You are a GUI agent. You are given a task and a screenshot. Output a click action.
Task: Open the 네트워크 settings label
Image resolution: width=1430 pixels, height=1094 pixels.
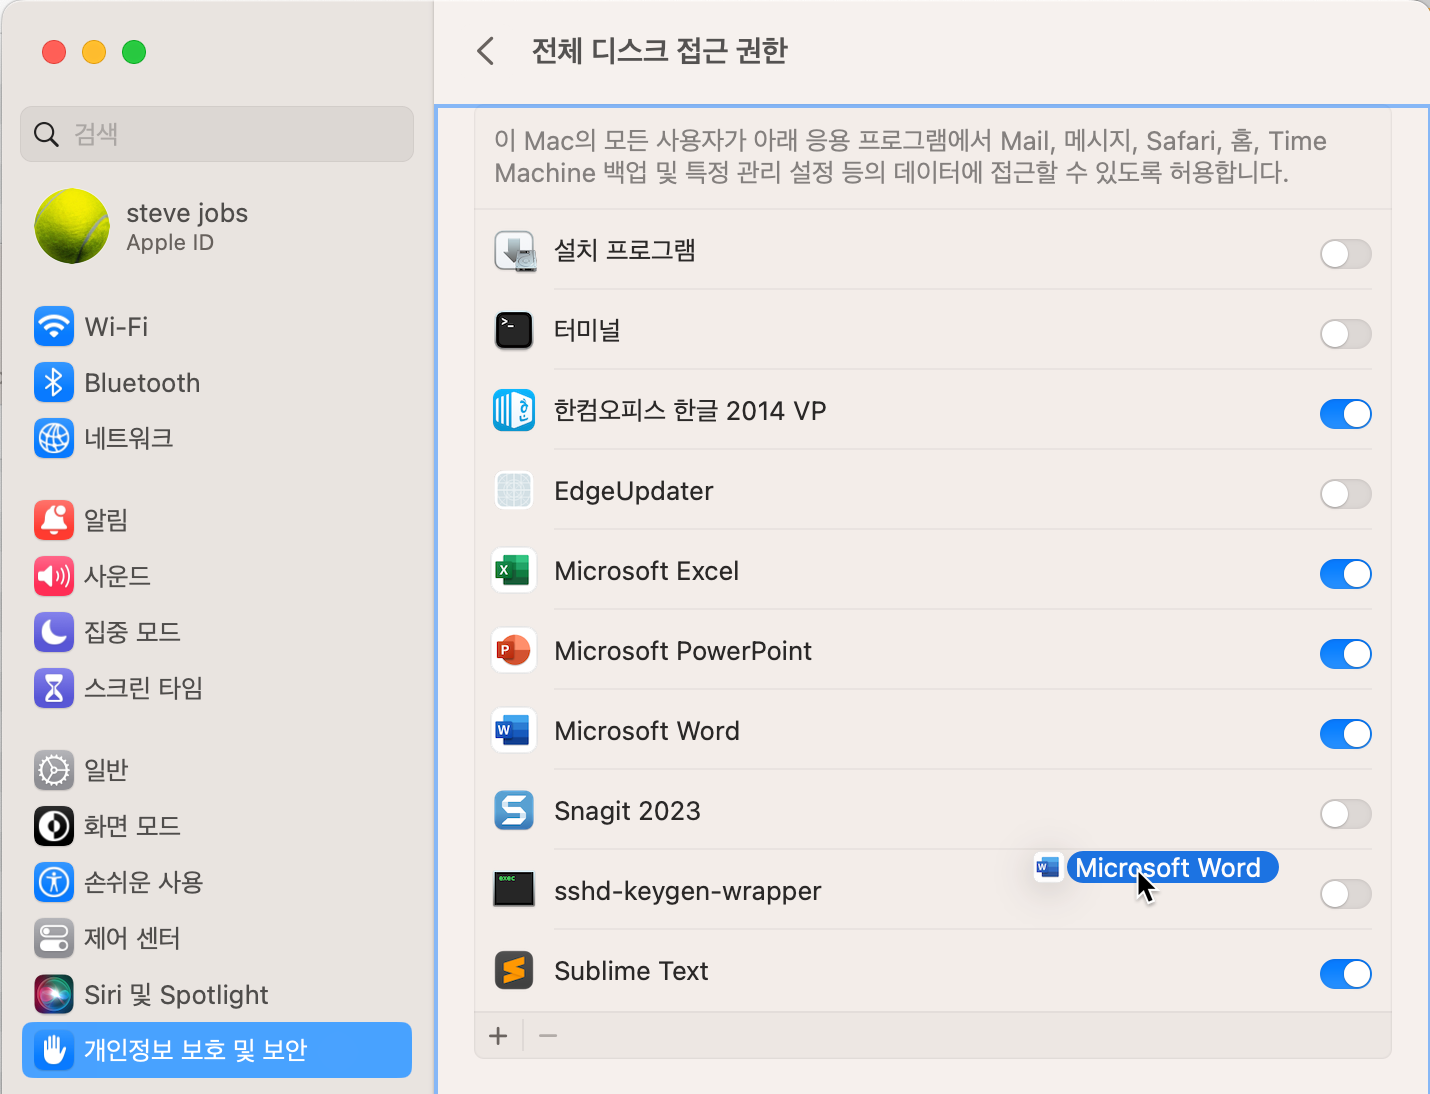(x=129, y=438)
